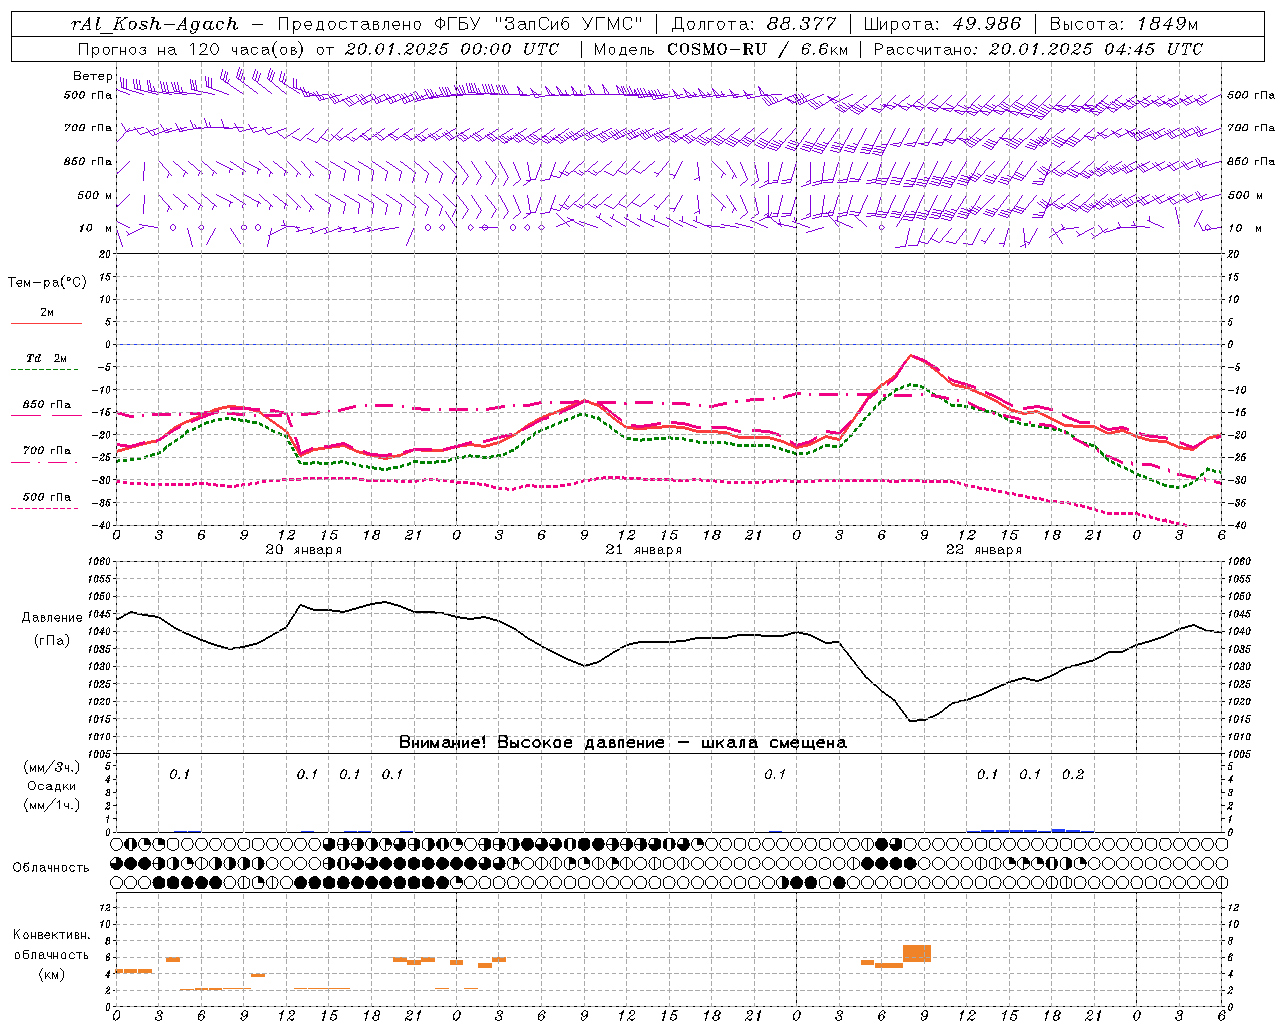Image resolution: width=1280 pixels, height=1024 pixels.
Task: Click the 22 января date label
Action: pyautogui.click(x=984, y=550)
